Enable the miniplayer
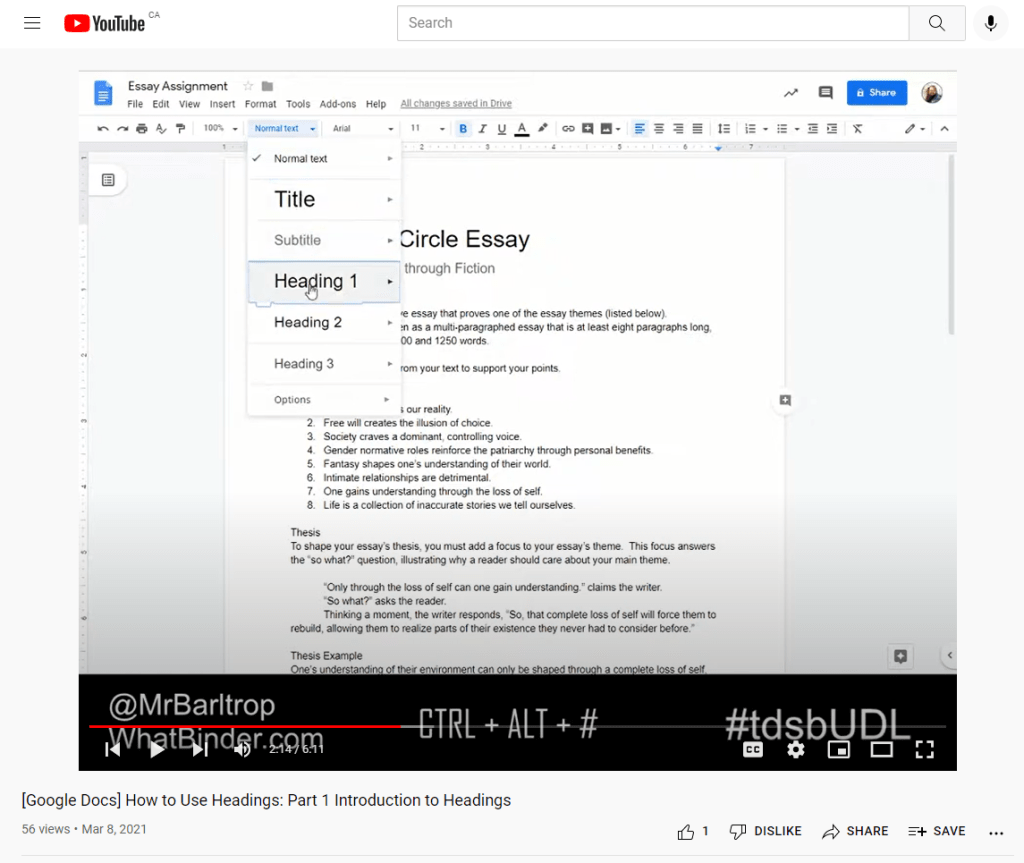The width and height of the screenshot is (1024, 863). (838, 749)
